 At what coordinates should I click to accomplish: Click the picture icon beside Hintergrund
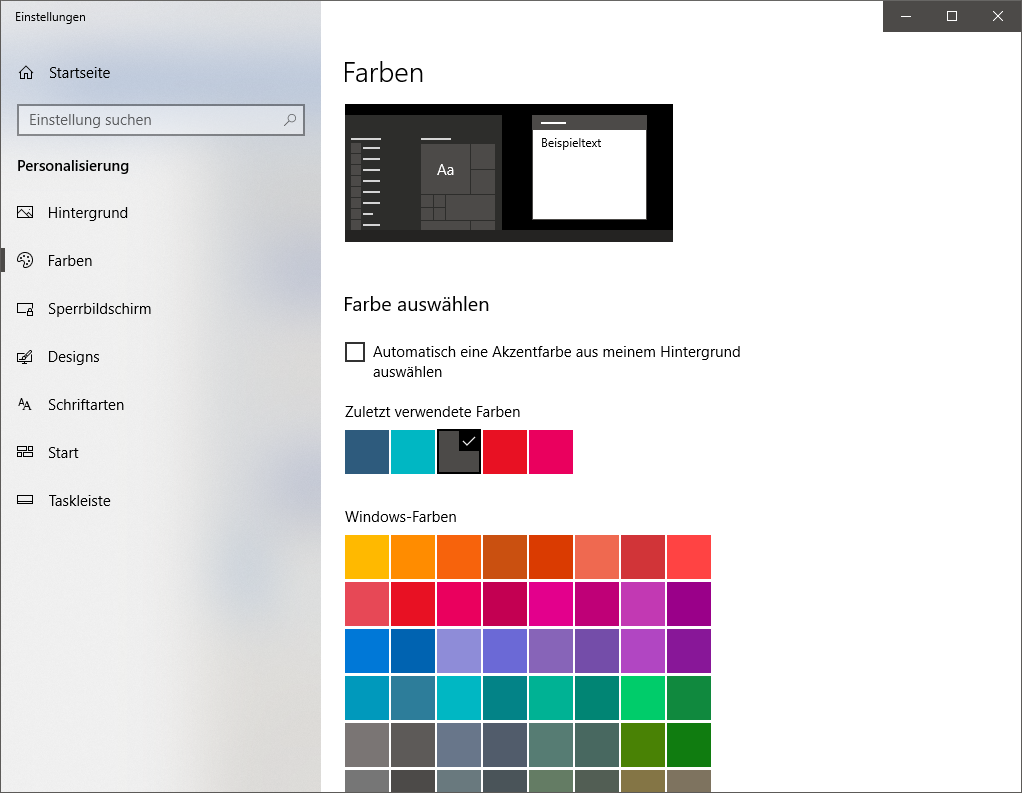click(25, 212)
